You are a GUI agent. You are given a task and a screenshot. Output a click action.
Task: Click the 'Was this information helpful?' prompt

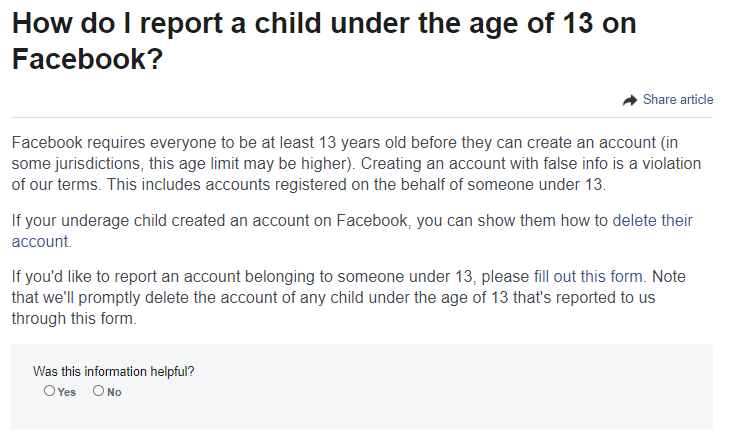114,371
